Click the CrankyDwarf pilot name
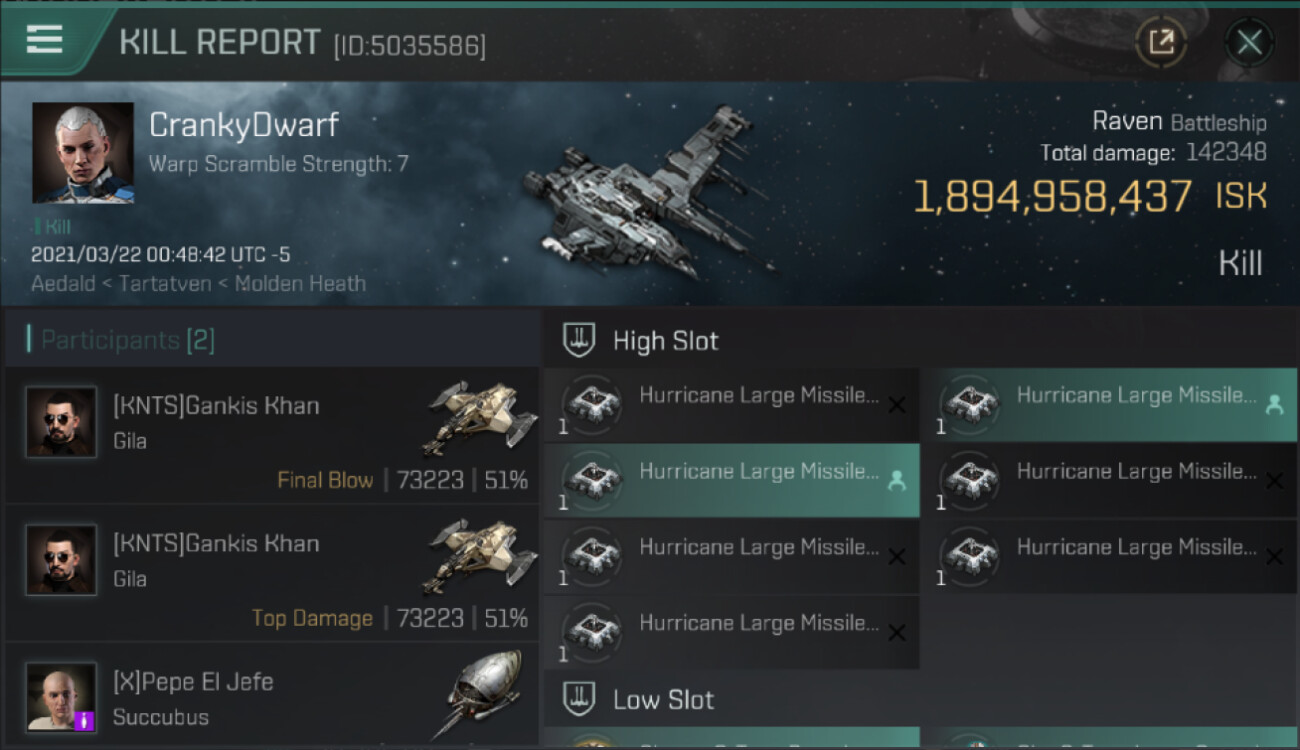Viewport: 1300px width, 750px height. click(x=244, y=125)
